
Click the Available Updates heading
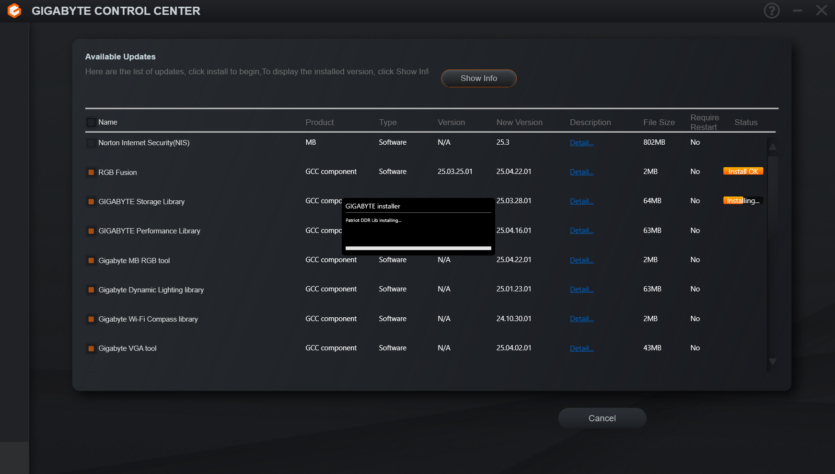pyautogui.click(x=120, y=56)
